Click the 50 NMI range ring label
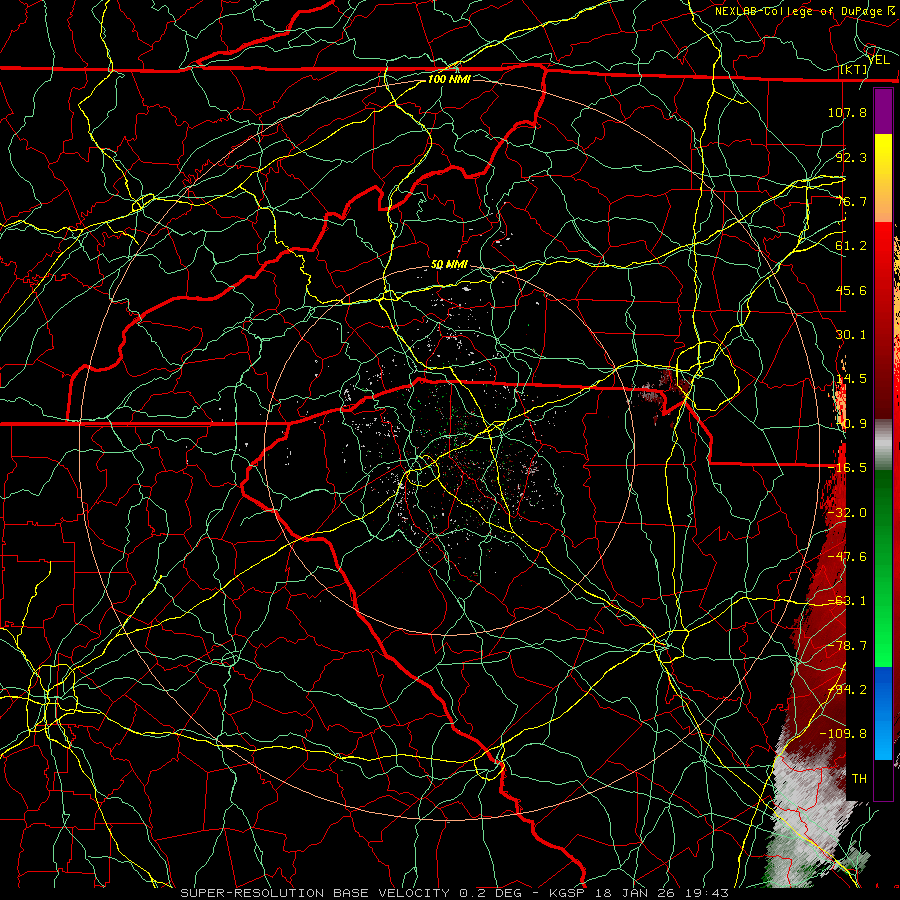 (449, 265)
